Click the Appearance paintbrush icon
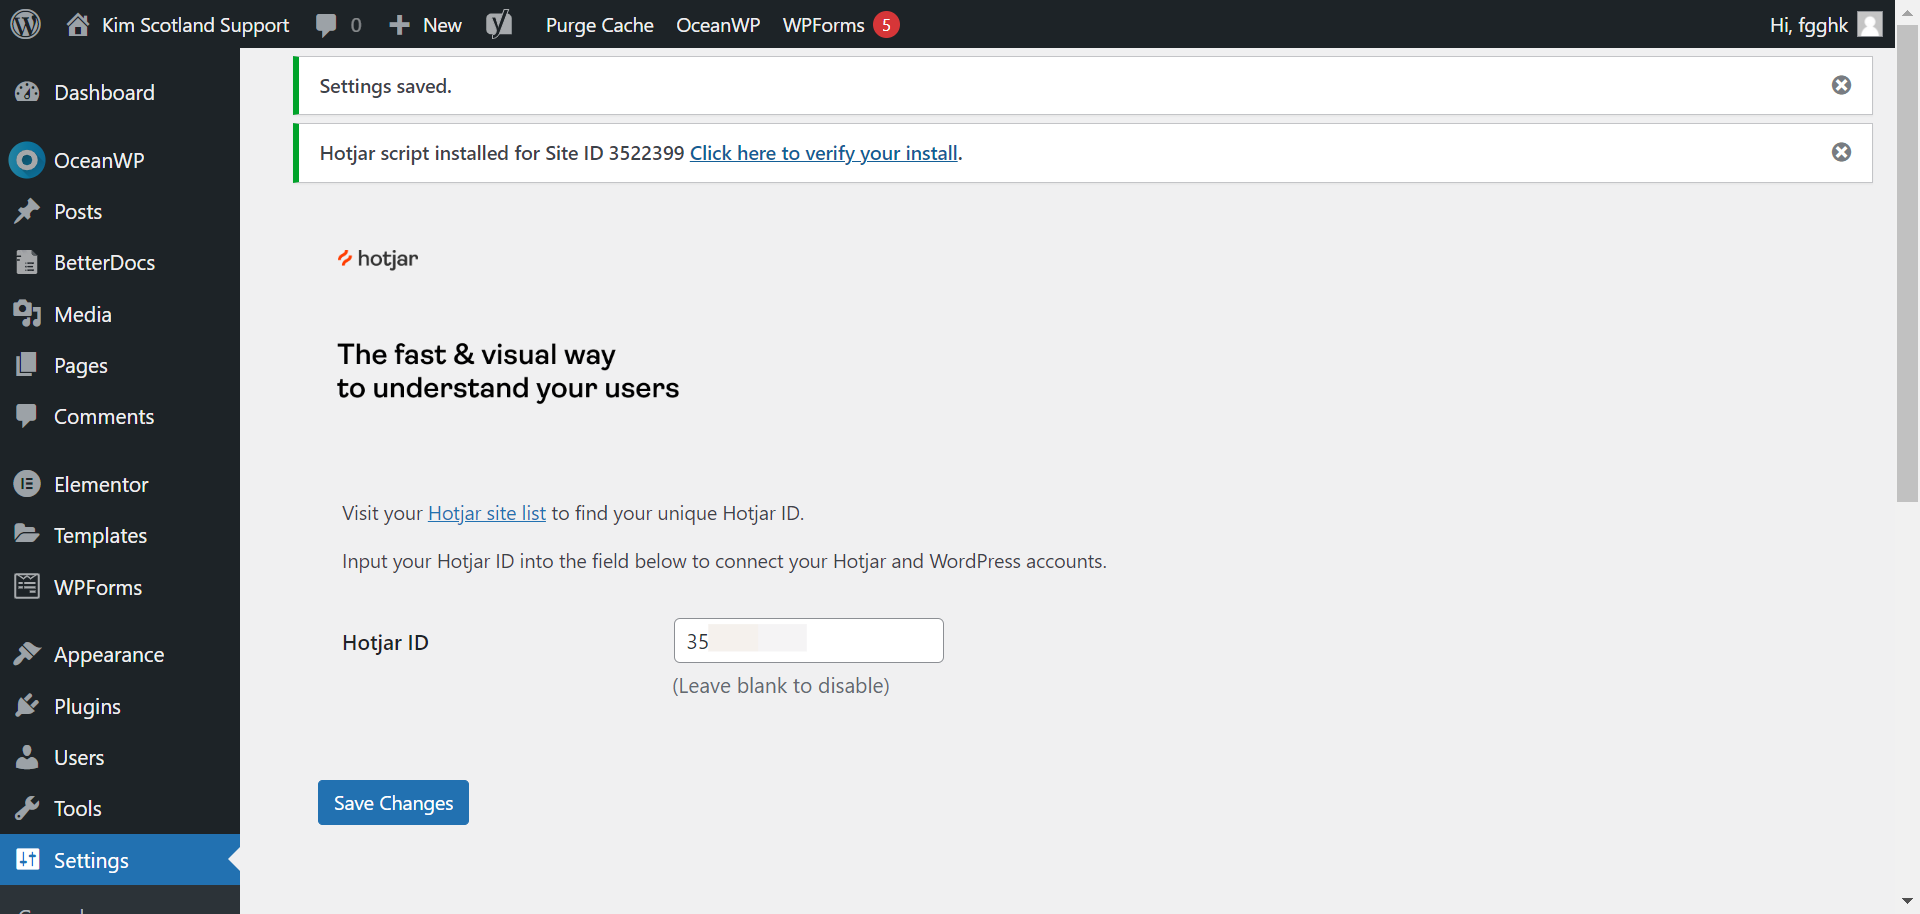 click(27, 654)
